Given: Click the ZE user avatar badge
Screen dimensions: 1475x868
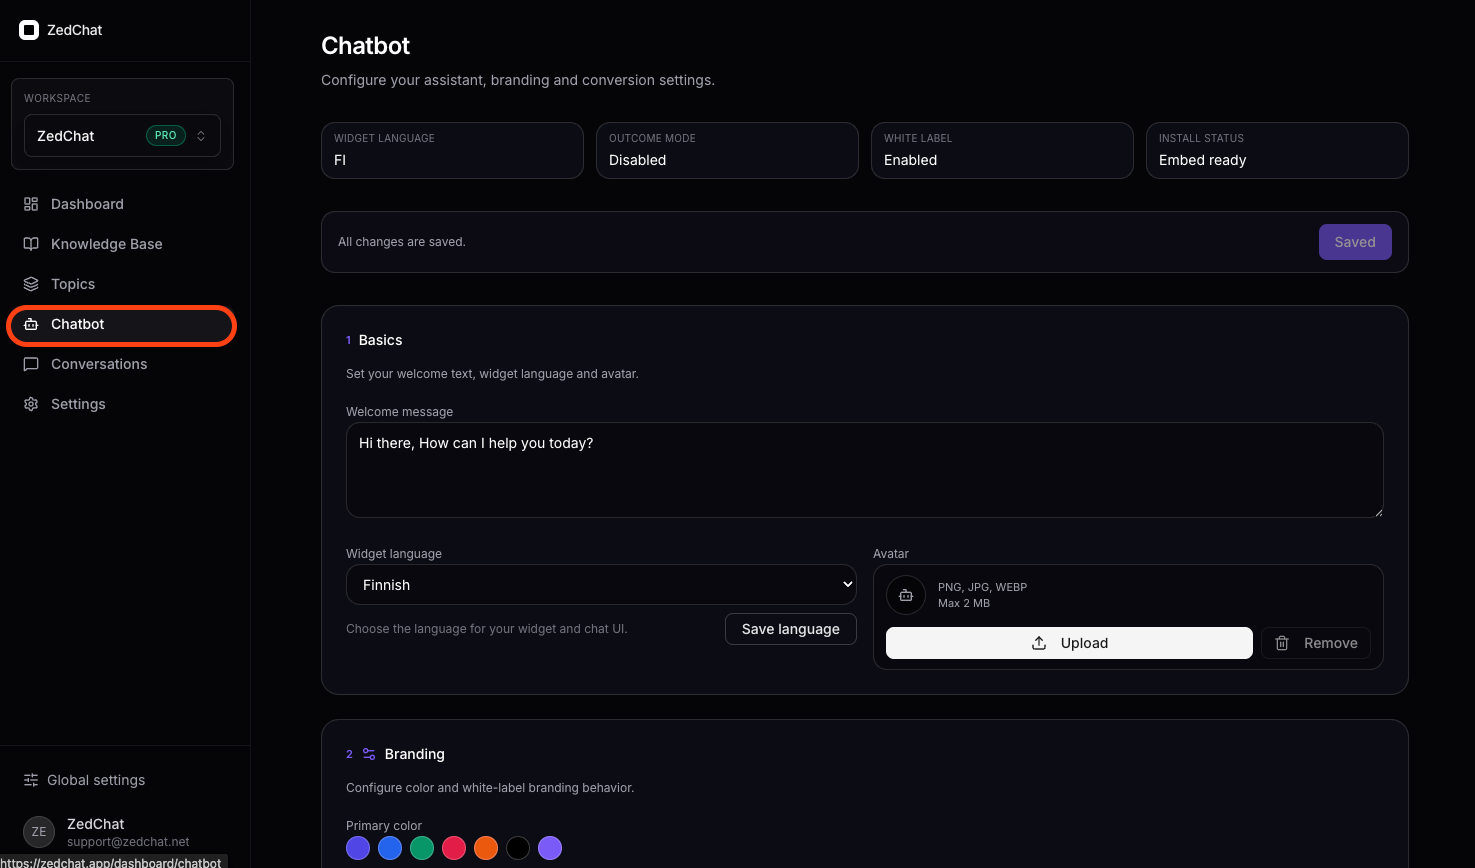Looking at the screenshot, I should (x=38, y=831).
